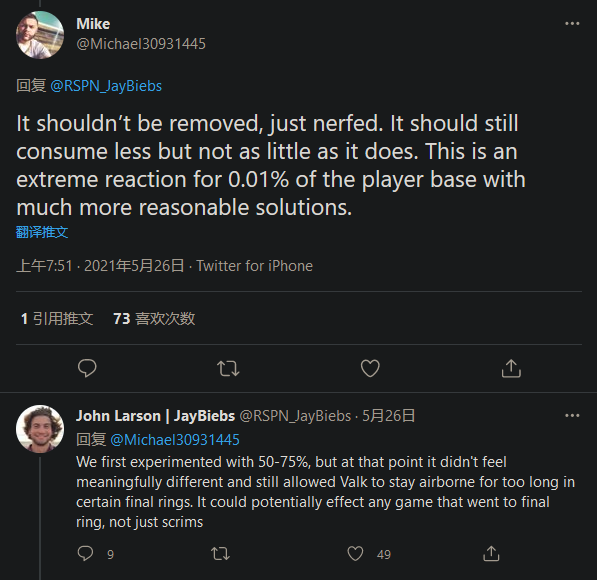Screen dimensions: 597x580
Task: Open John Larson's profile picture
Action: click(40, 429)
